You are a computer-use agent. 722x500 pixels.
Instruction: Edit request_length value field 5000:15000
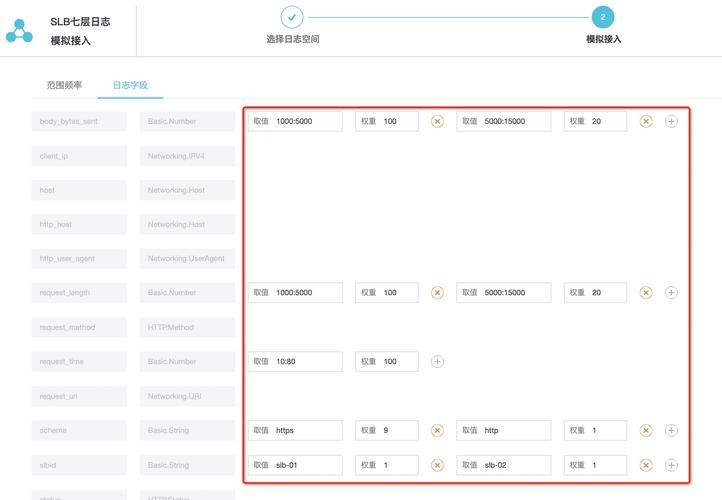pyautogui.click(x=504, y=292)
